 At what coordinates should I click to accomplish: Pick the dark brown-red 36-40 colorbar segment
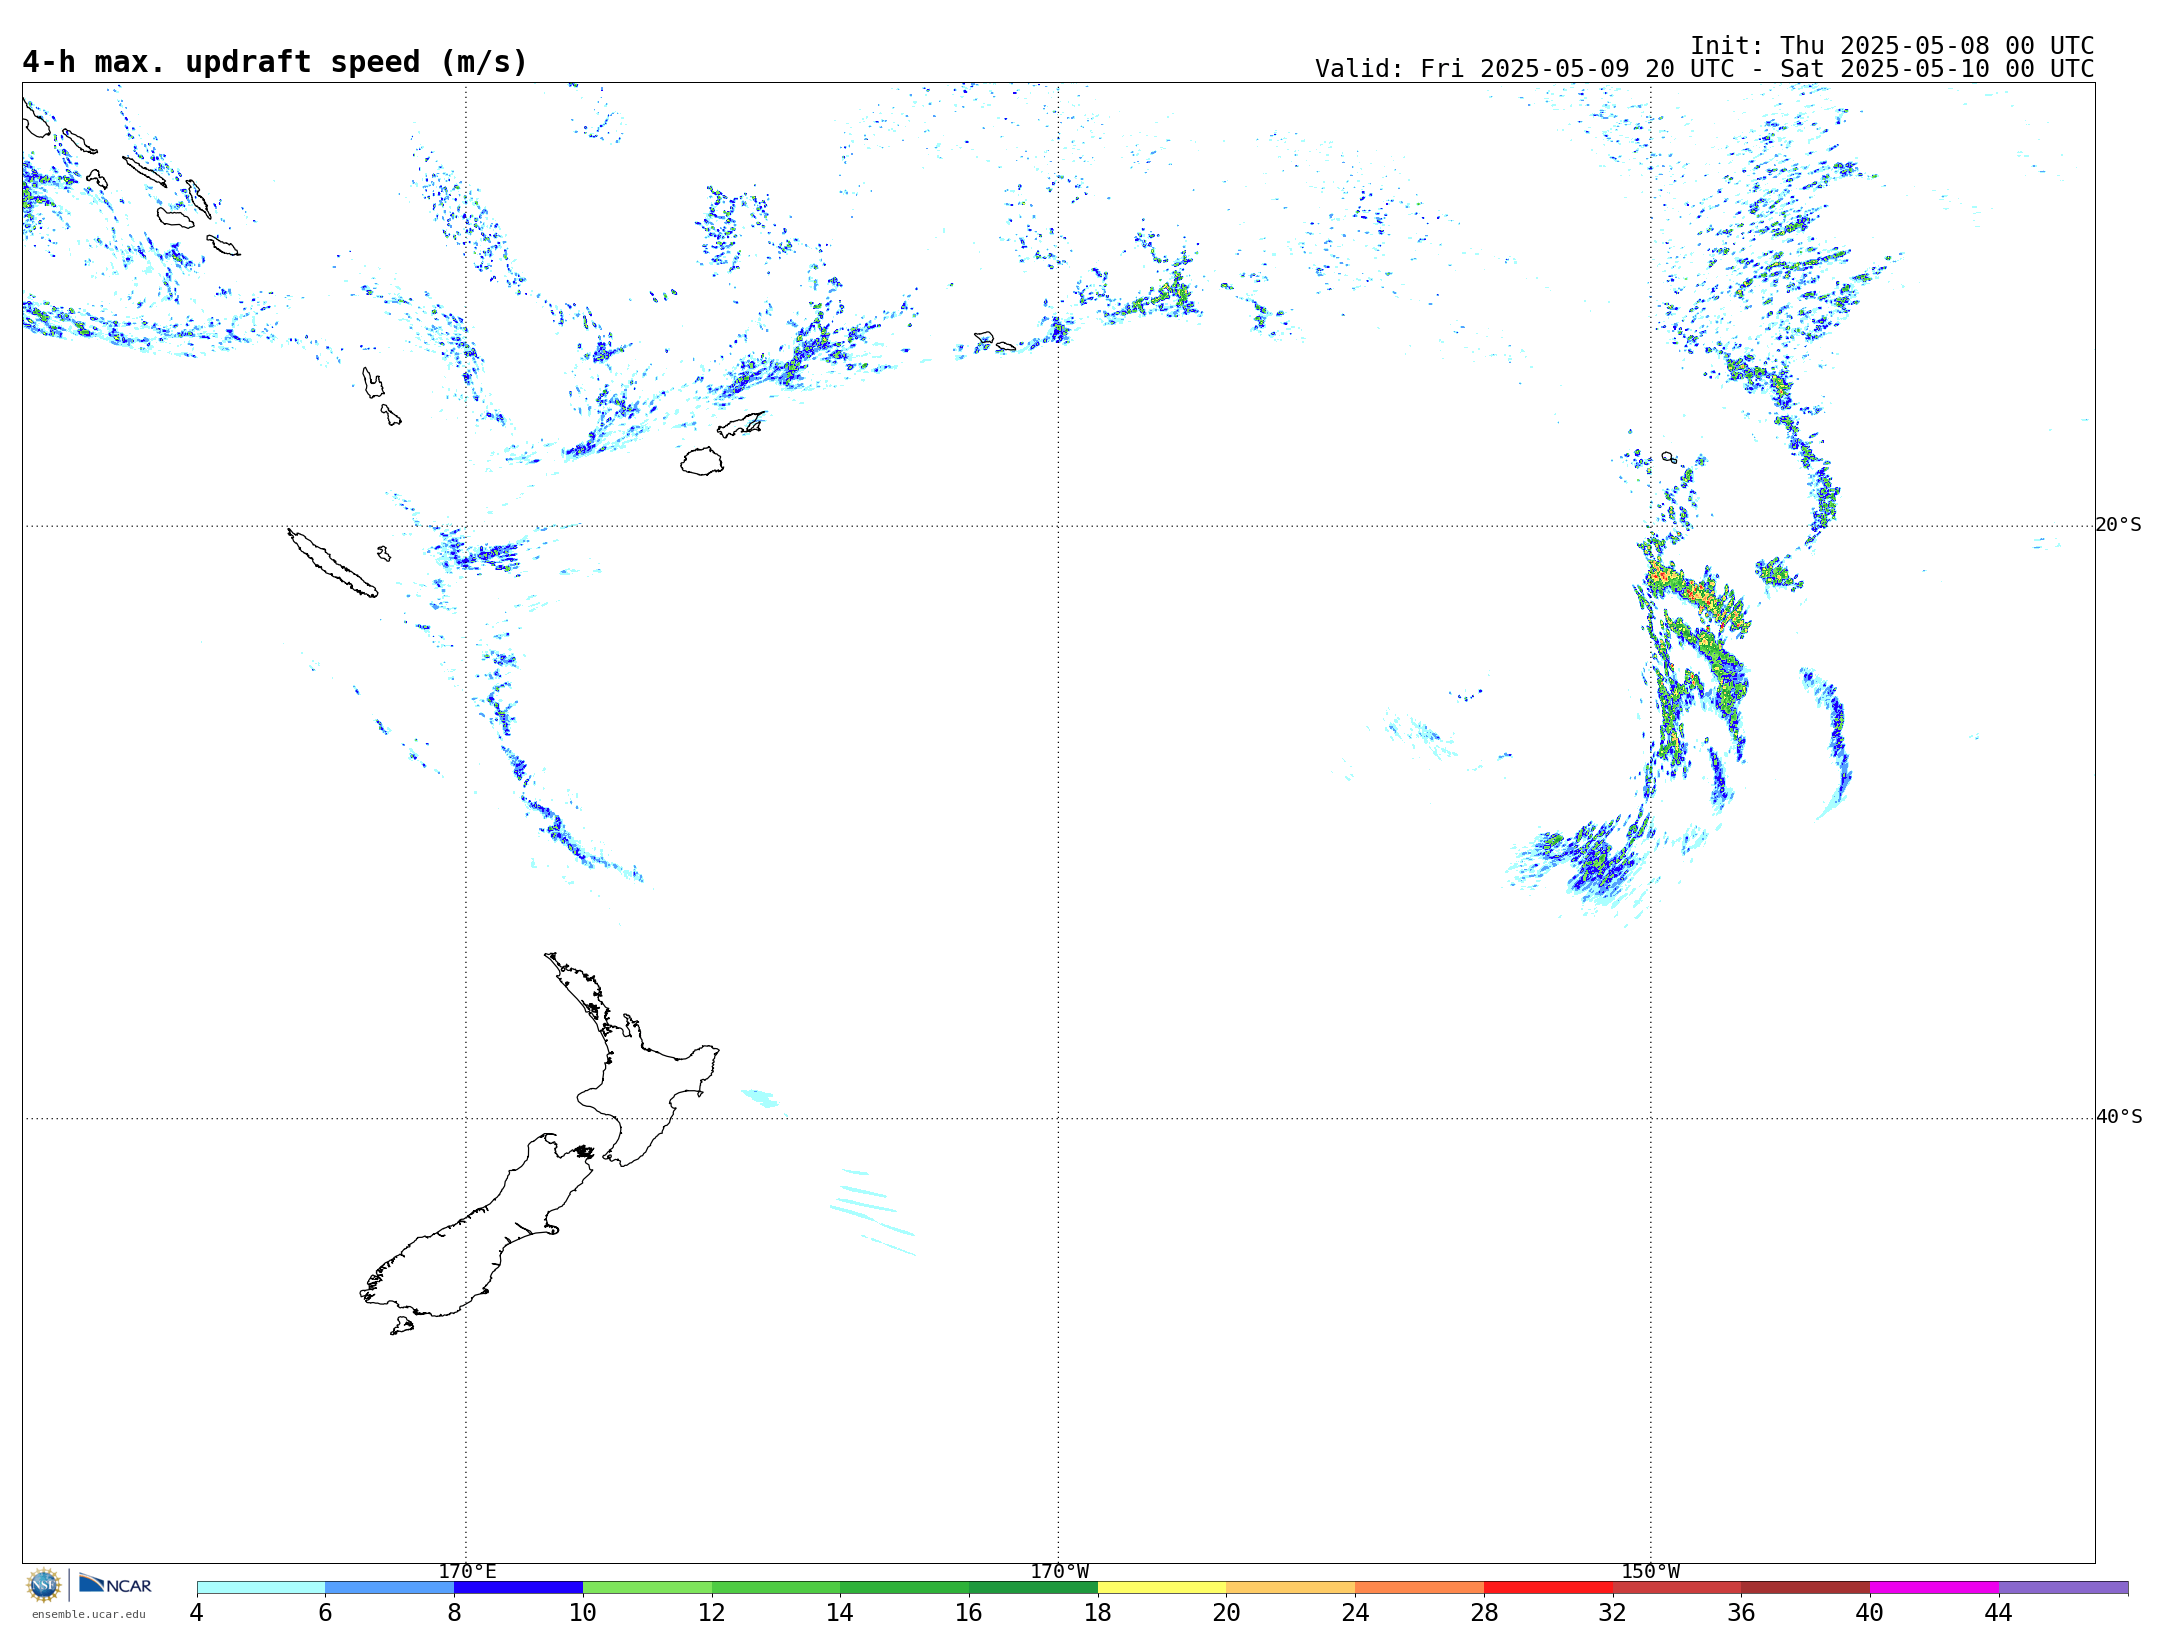click(1806, 1588)
